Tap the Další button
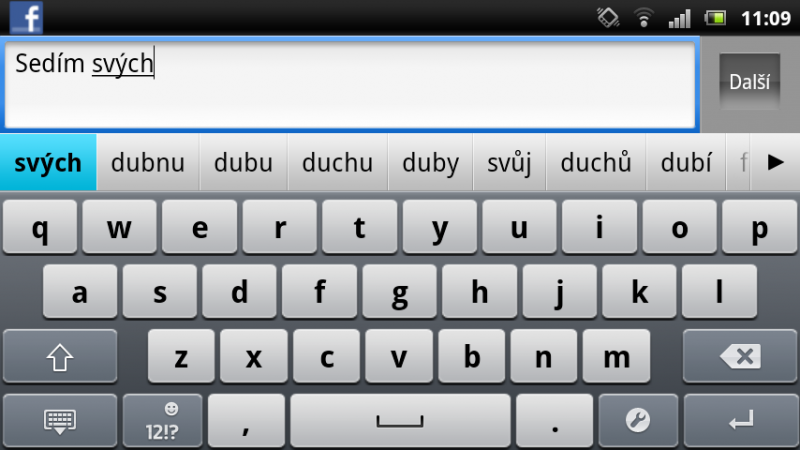800x450 pixels. point(749,82)
